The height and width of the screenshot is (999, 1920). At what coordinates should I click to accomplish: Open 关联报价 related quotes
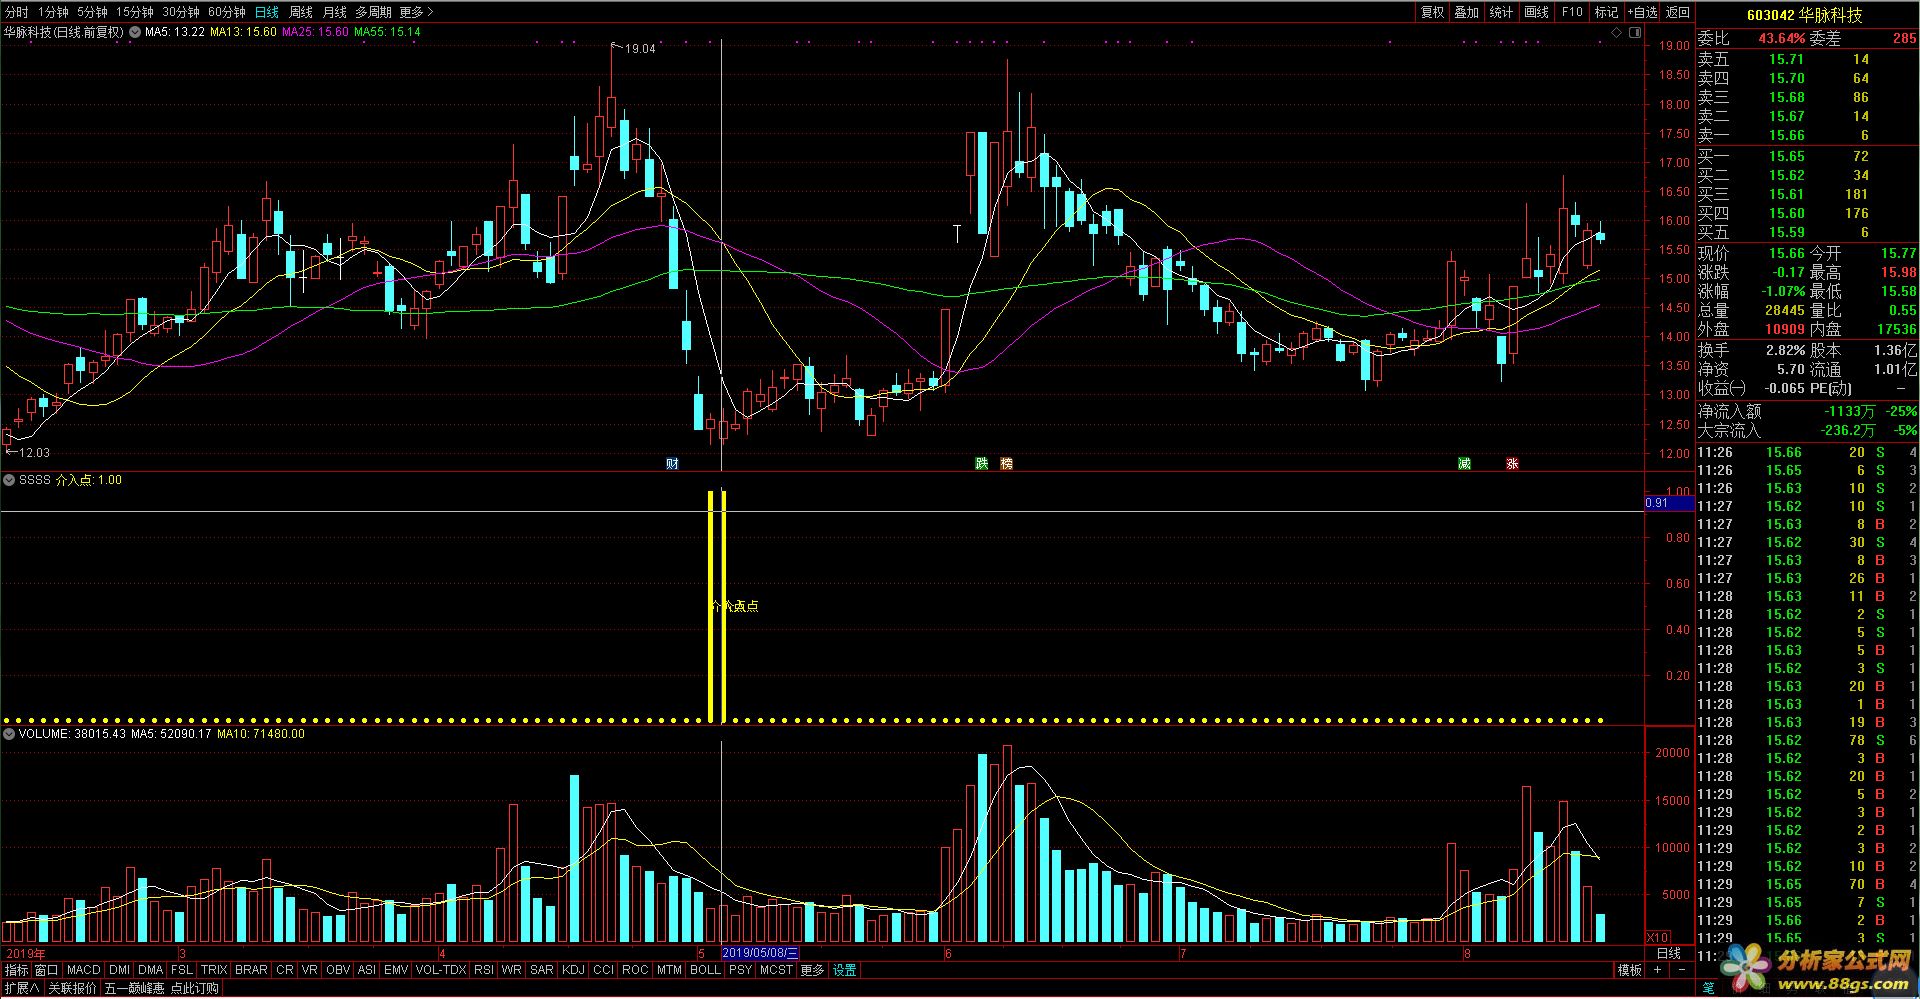tap(73, 988)
